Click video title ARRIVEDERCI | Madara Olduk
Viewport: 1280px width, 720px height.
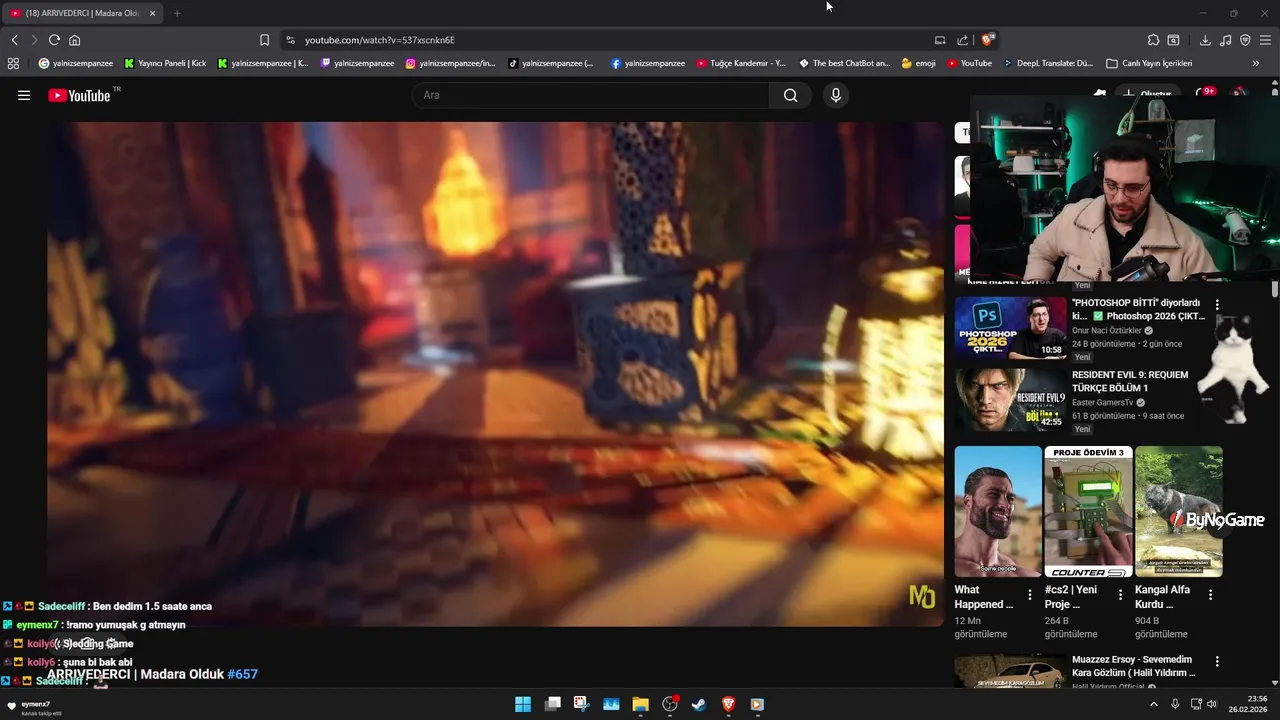[136, 675]
